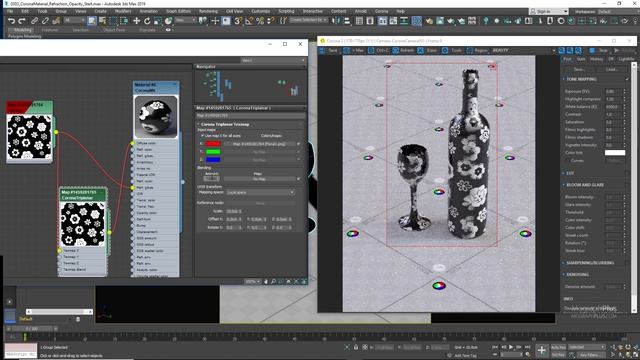Image resolution: width=640 pixels, height=360 pixels.
Task: Open the Mapping space dropdown
Action: [260, 192]
